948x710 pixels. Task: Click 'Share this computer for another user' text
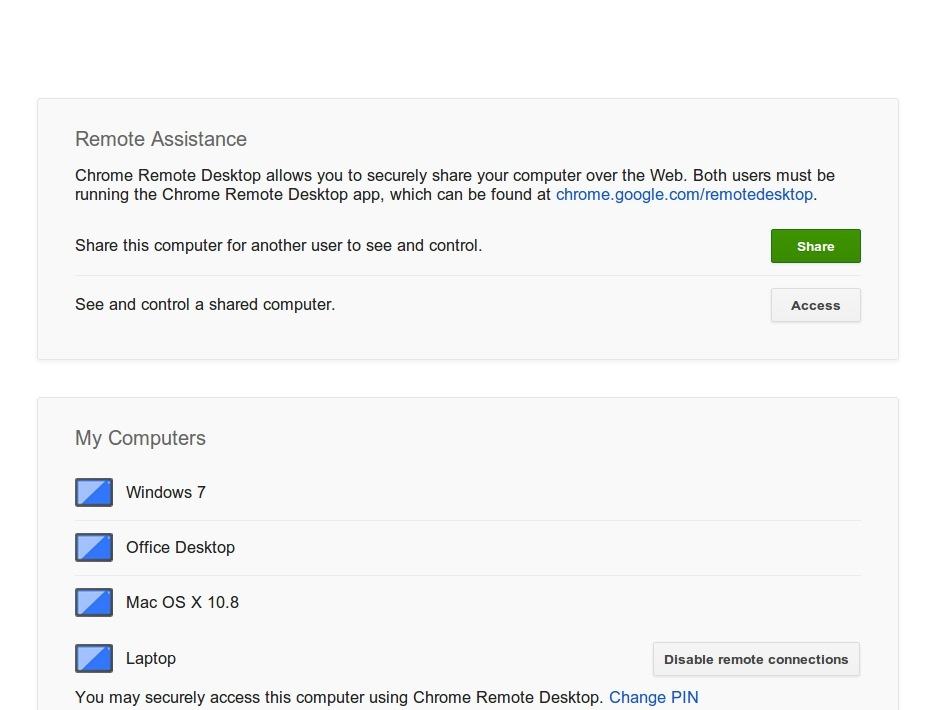point(278,246)
